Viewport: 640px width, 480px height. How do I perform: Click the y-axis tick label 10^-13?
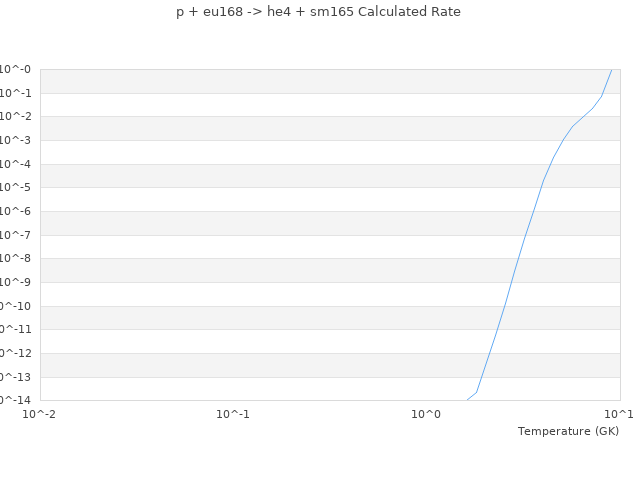[14, 377]
